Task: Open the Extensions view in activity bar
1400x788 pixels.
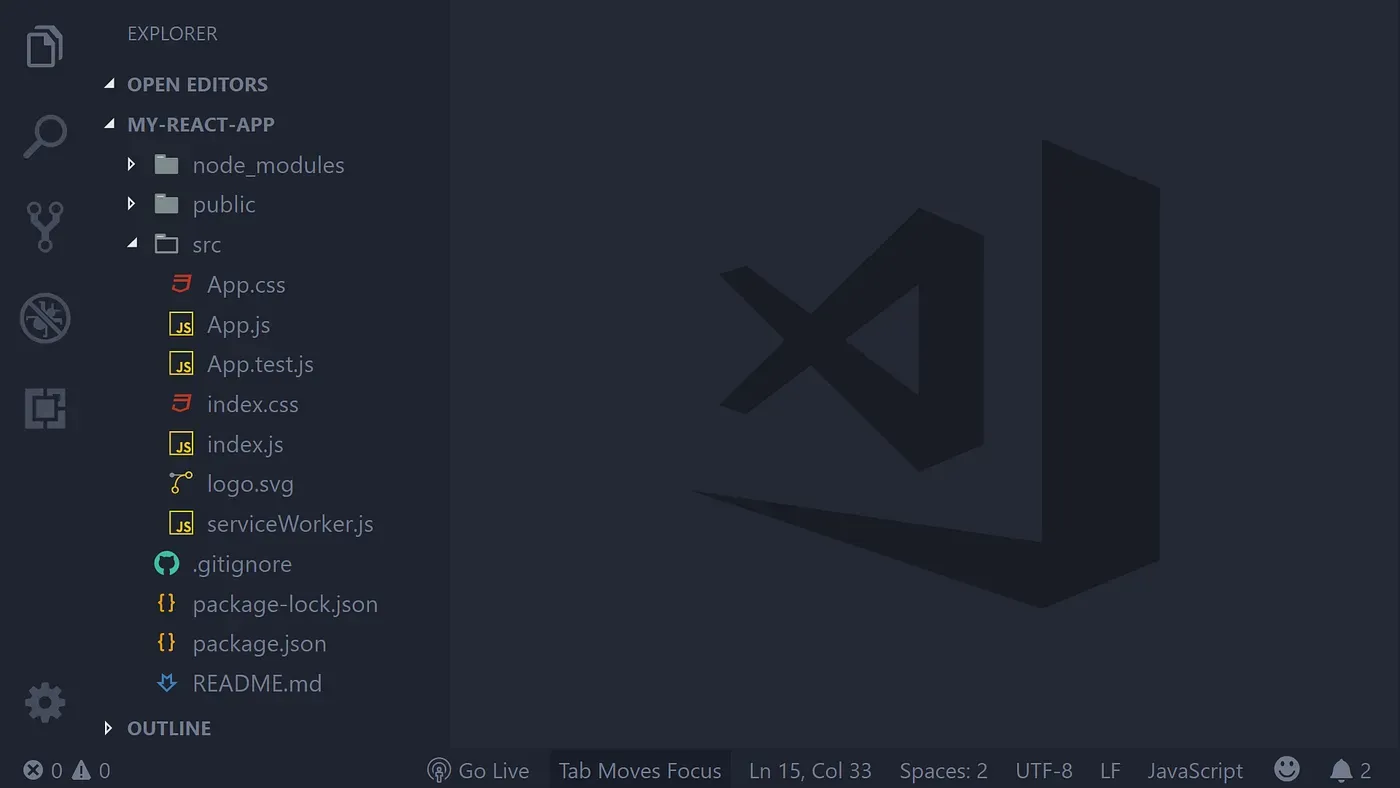Action: (x=45, y=408)
